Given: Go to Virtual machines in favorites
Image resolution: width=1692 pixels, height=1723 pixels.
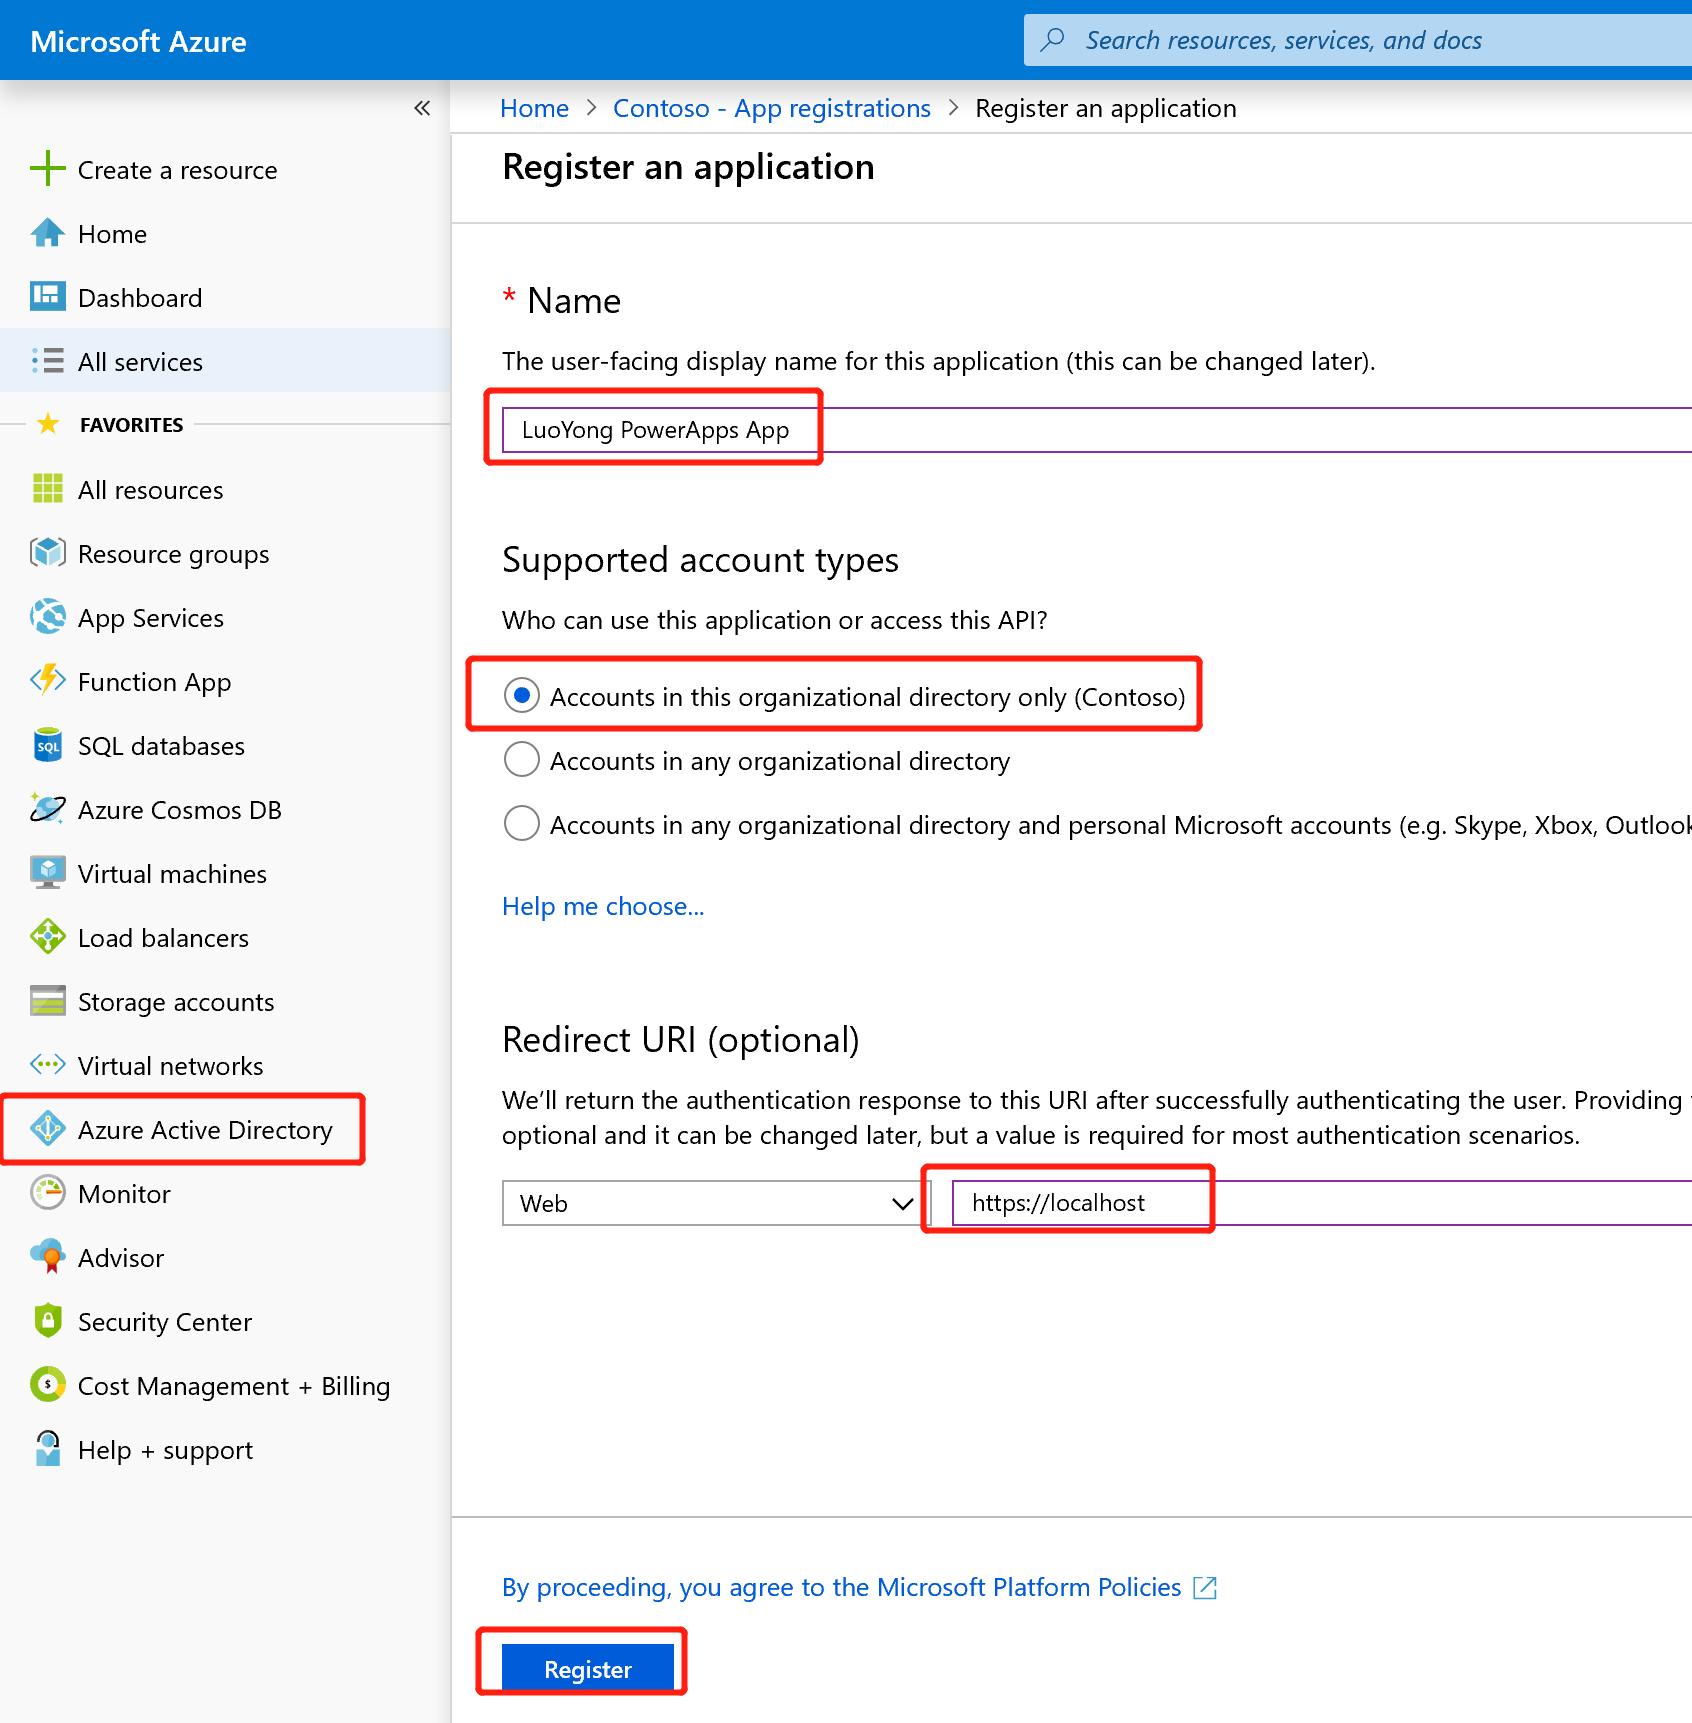Looking at the screenshot, I should pos(225,873).
